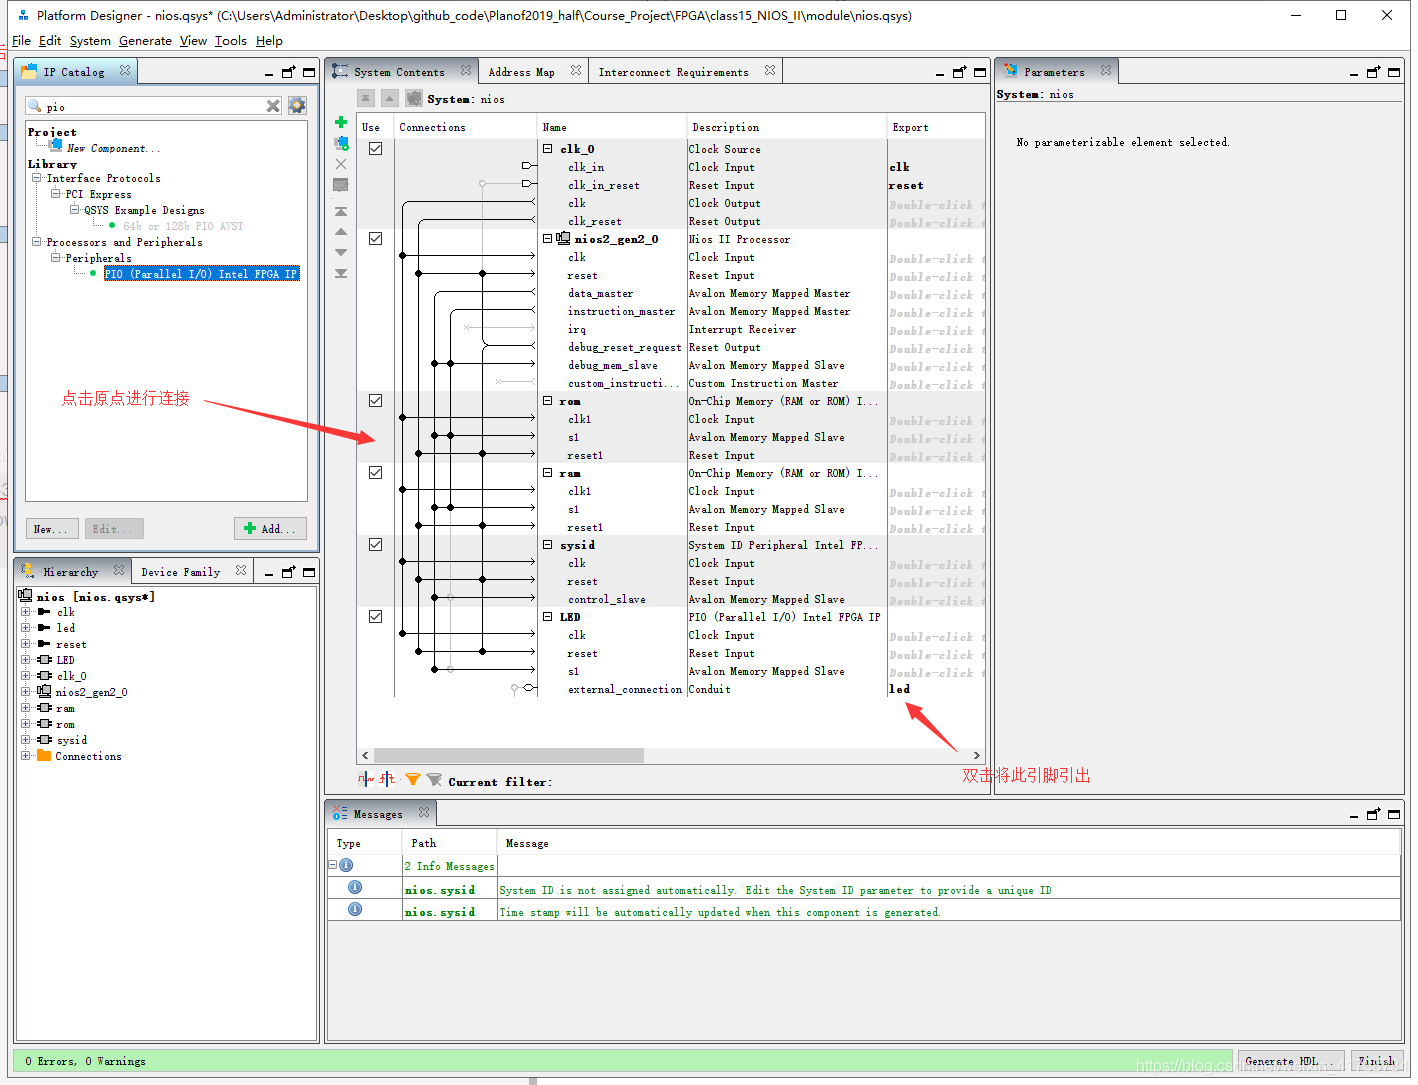Screen dimensions: 1418x1085
Task: Close the Messages tab
Action: tap(424, 813)
